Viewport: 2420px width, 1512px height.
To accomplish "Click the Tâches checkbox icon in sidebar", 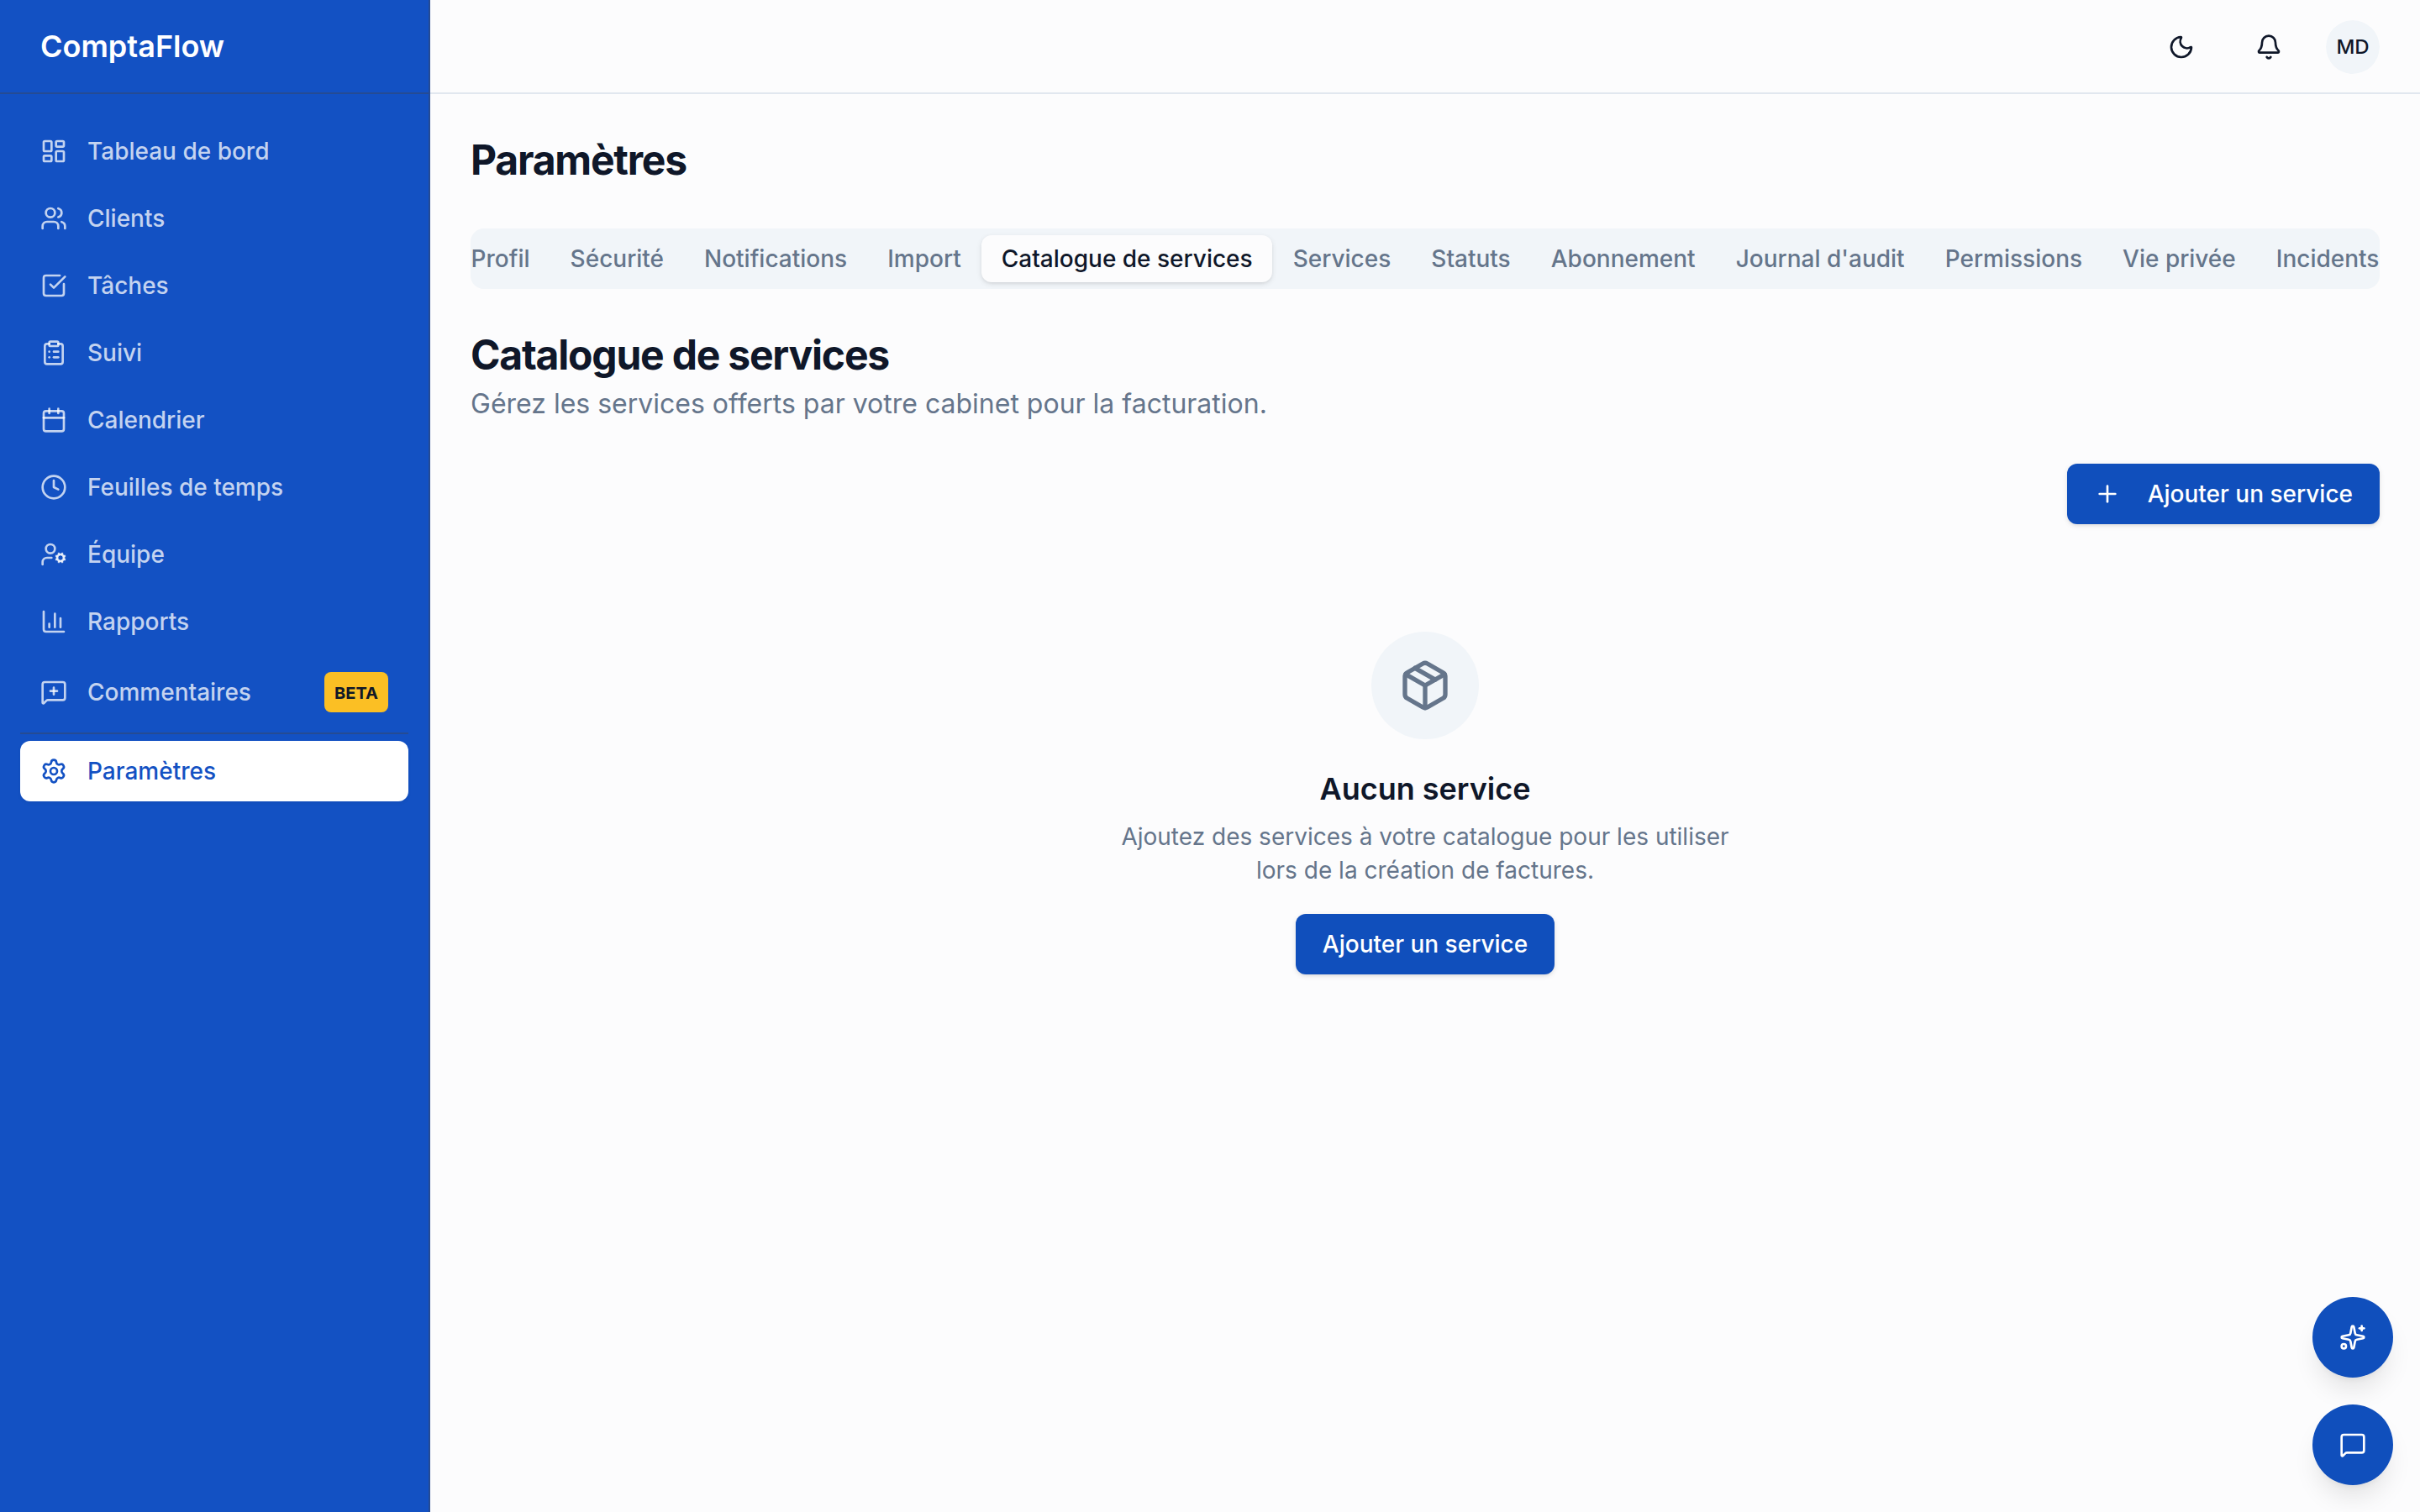I will 54,285.
